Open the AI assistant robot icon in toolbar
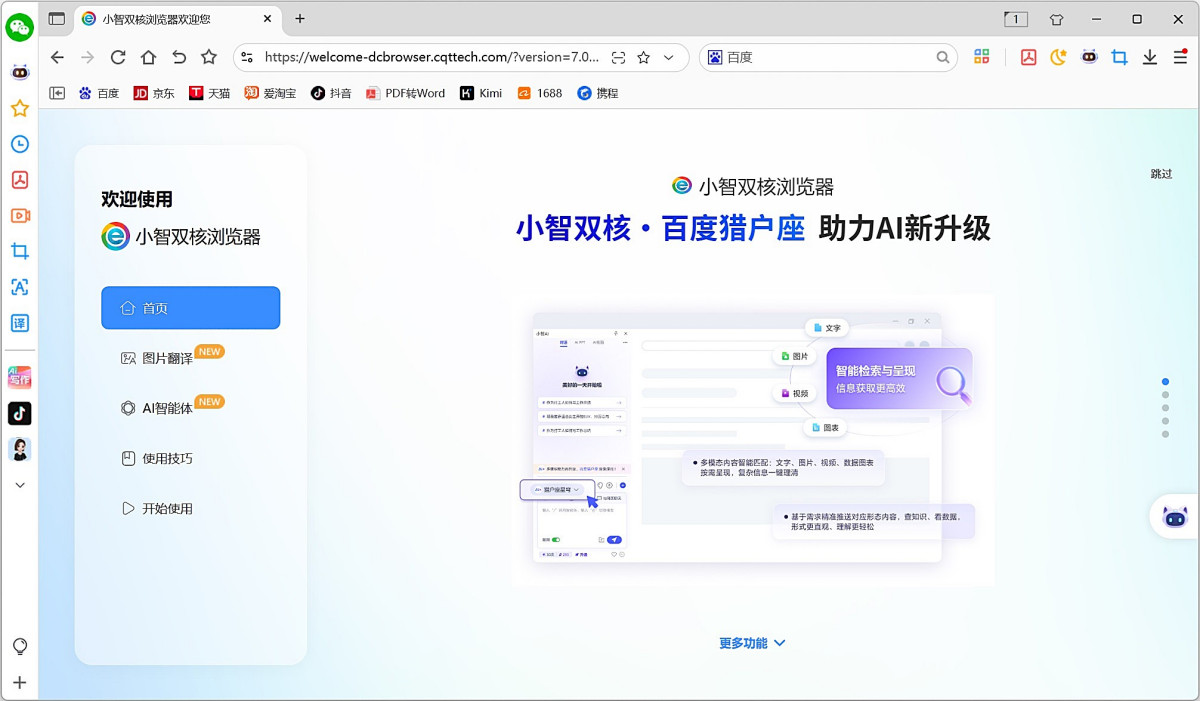This screenshot has height=701, width=1200. pyautogui.click(x=1090, y=58)
